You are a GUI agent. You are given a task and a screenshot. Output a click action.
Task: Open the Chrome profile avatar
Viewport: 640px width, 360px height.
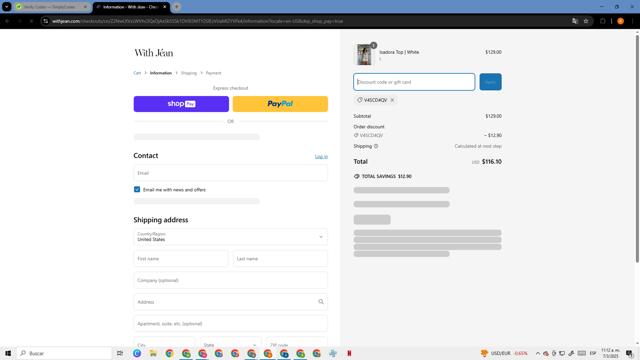[620, 21]
